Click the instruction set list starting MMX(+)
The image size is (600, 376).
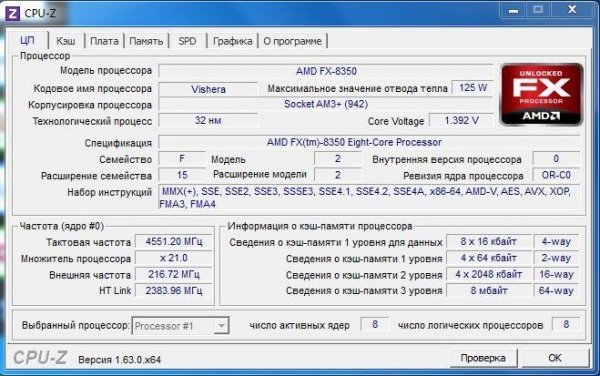pyautogui.click(x=369, y=198)
